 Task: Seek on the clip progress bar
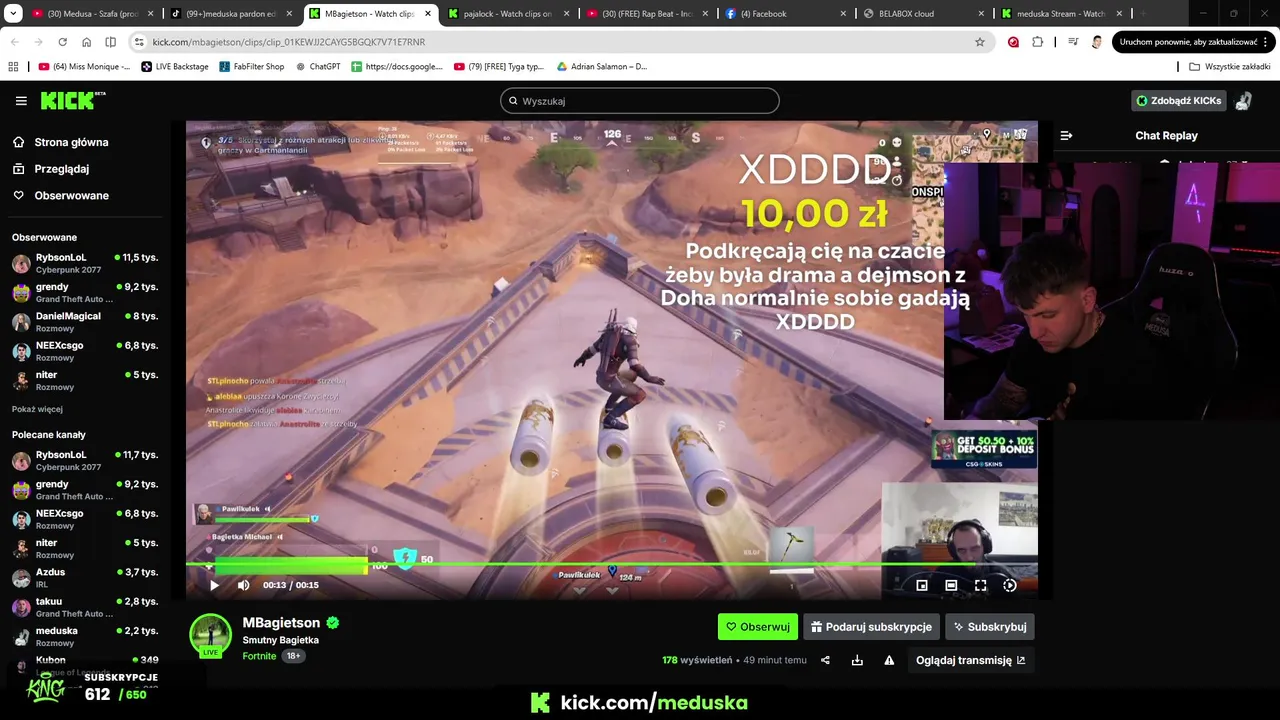pos(612,565)
